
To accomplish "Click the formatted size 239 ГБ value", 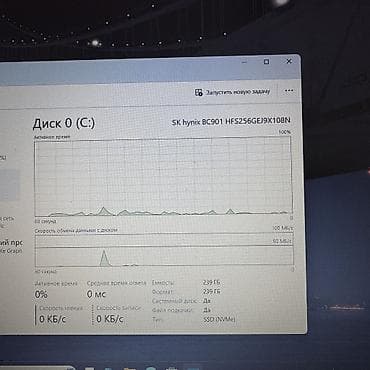I will coord(211,292).
